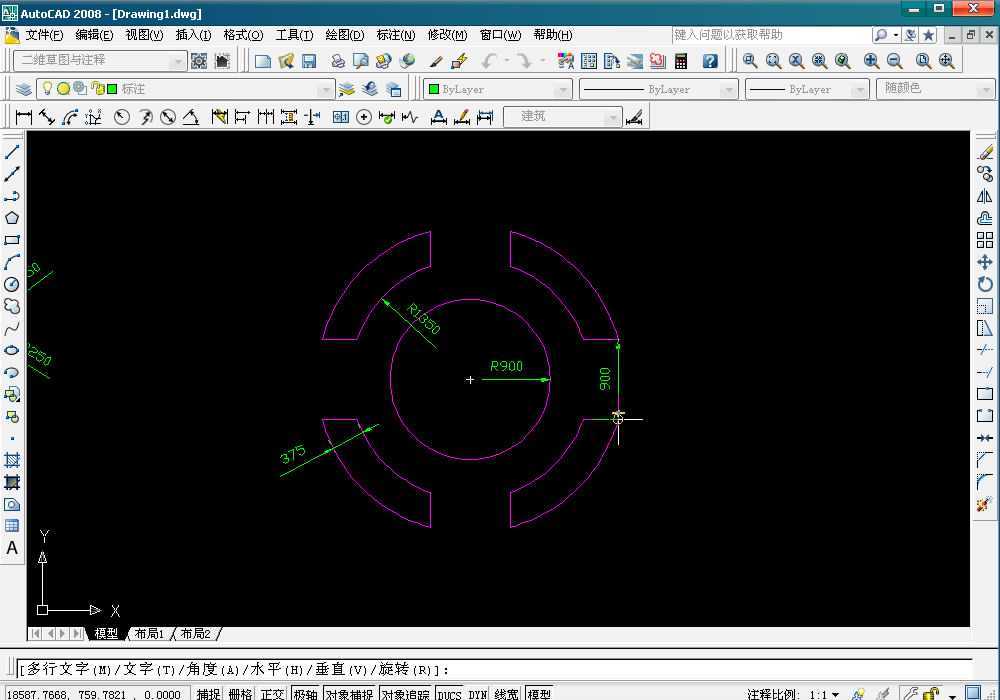Viewport: 1000px width, 700px height.
Task: Open the QuickCalc calculator icon
Action: click(x=681, y=61)
